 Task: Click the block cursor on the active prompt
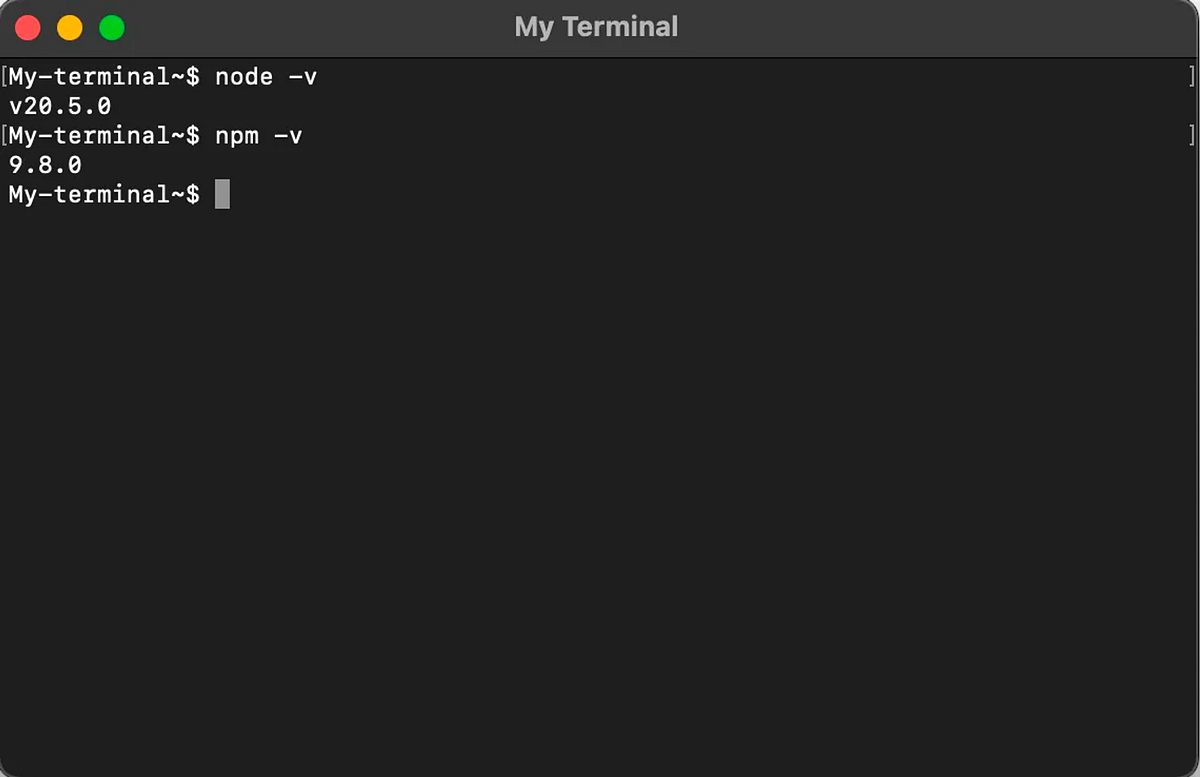pyautogui.click(x=222, y=194)
